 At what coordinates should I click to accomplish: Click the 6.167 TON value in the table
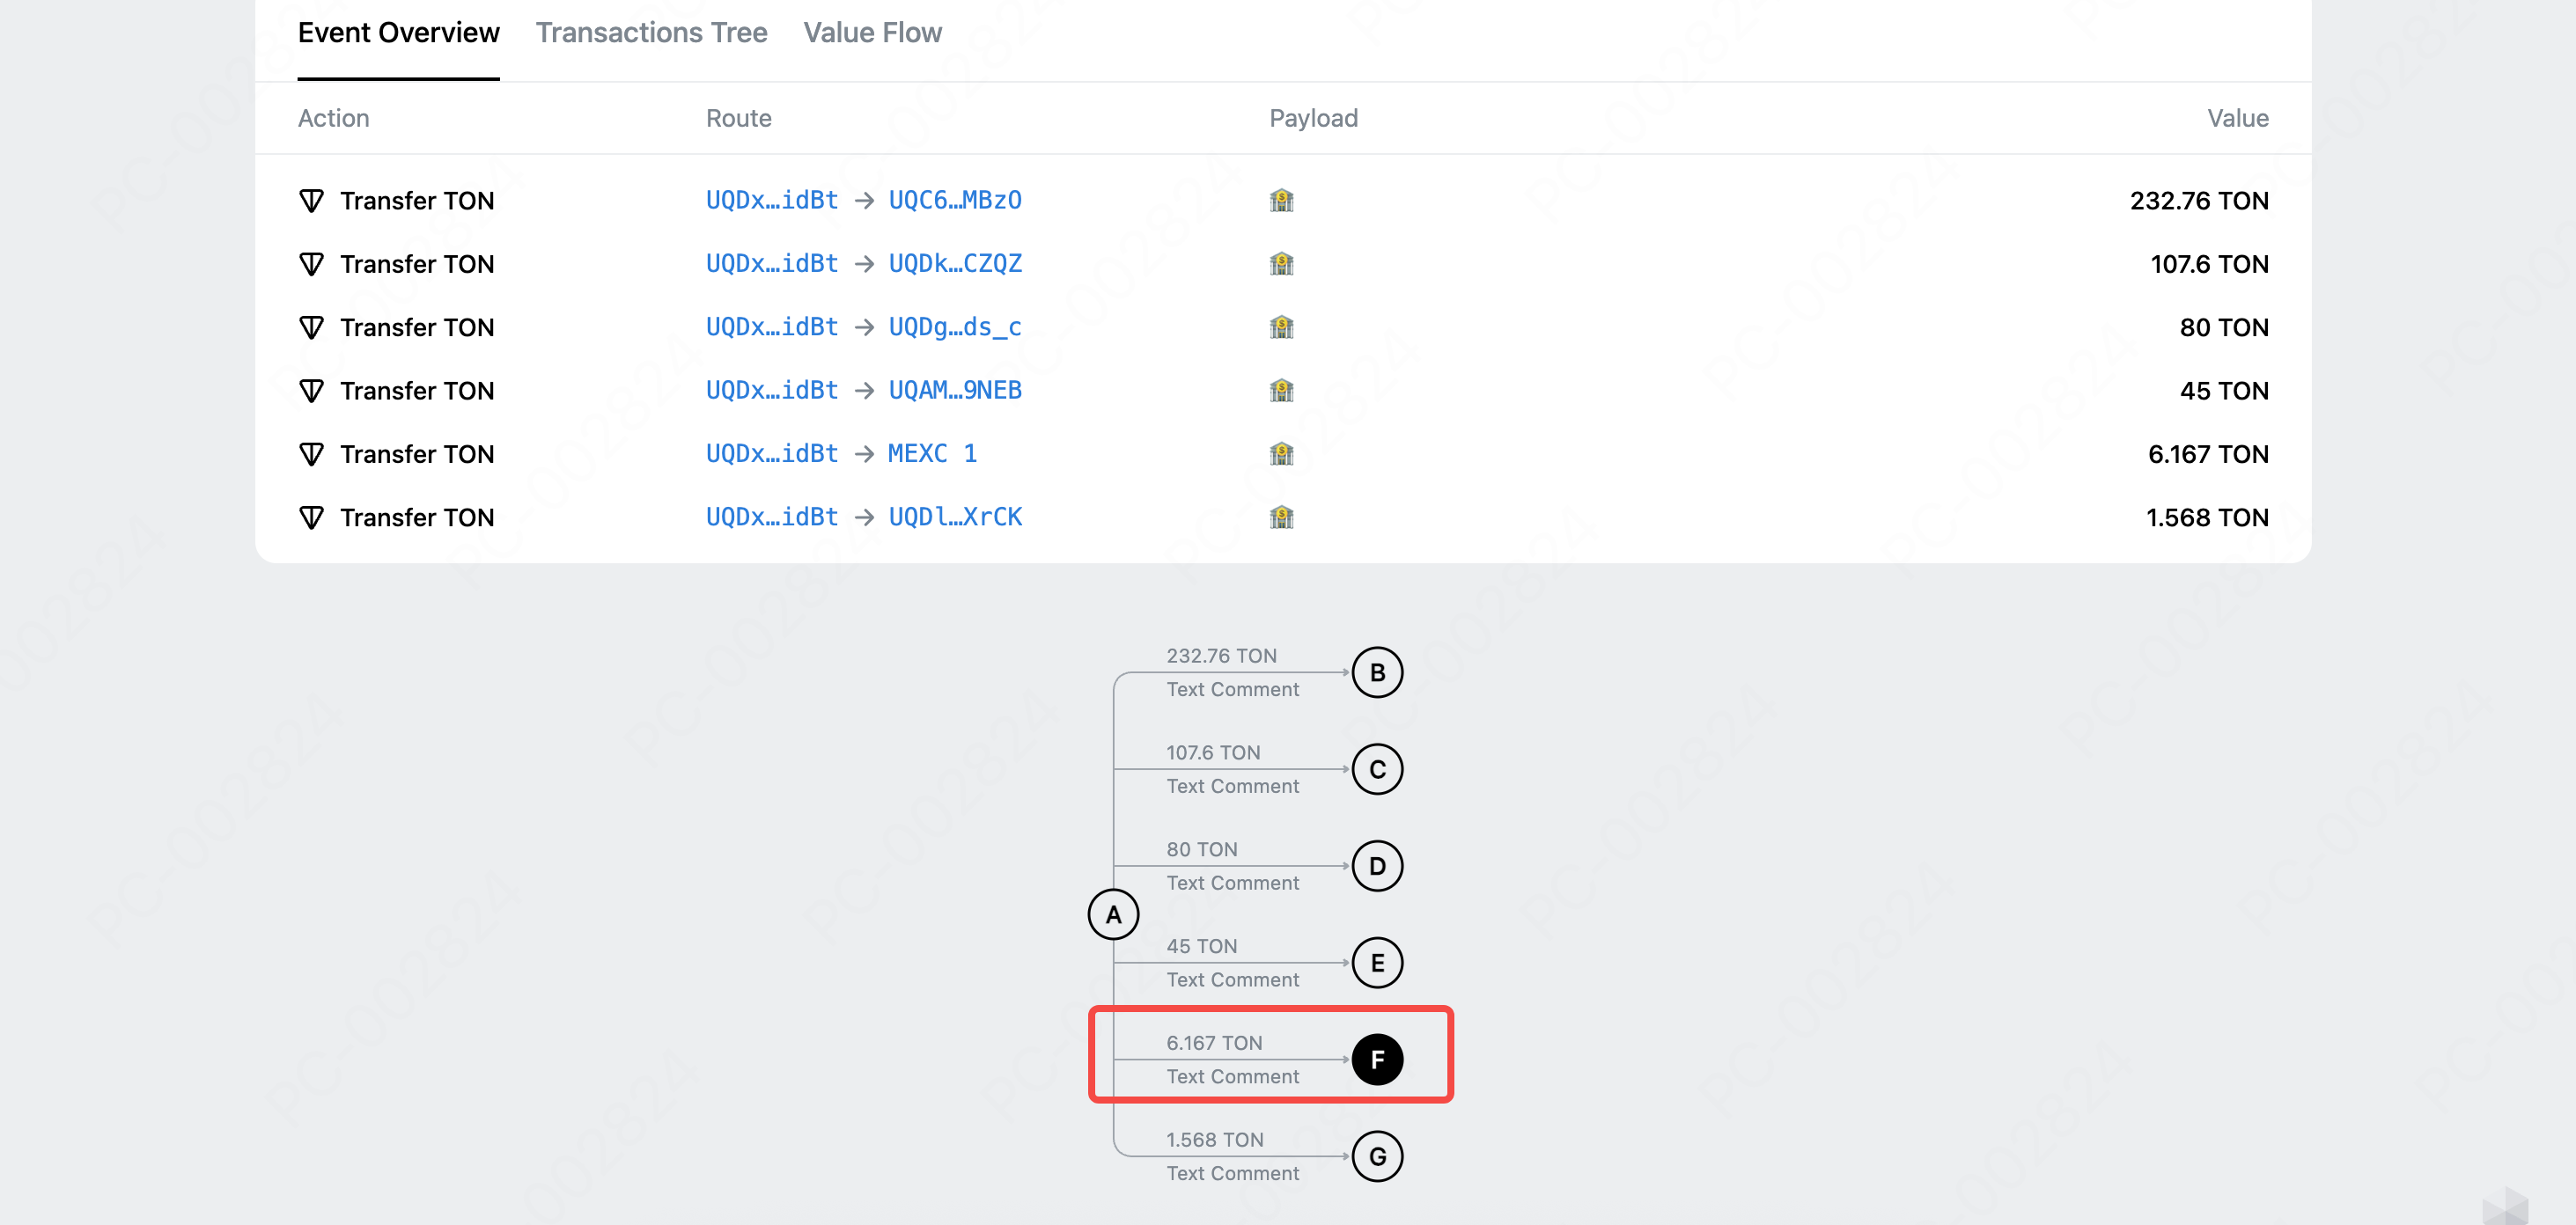2208,454
